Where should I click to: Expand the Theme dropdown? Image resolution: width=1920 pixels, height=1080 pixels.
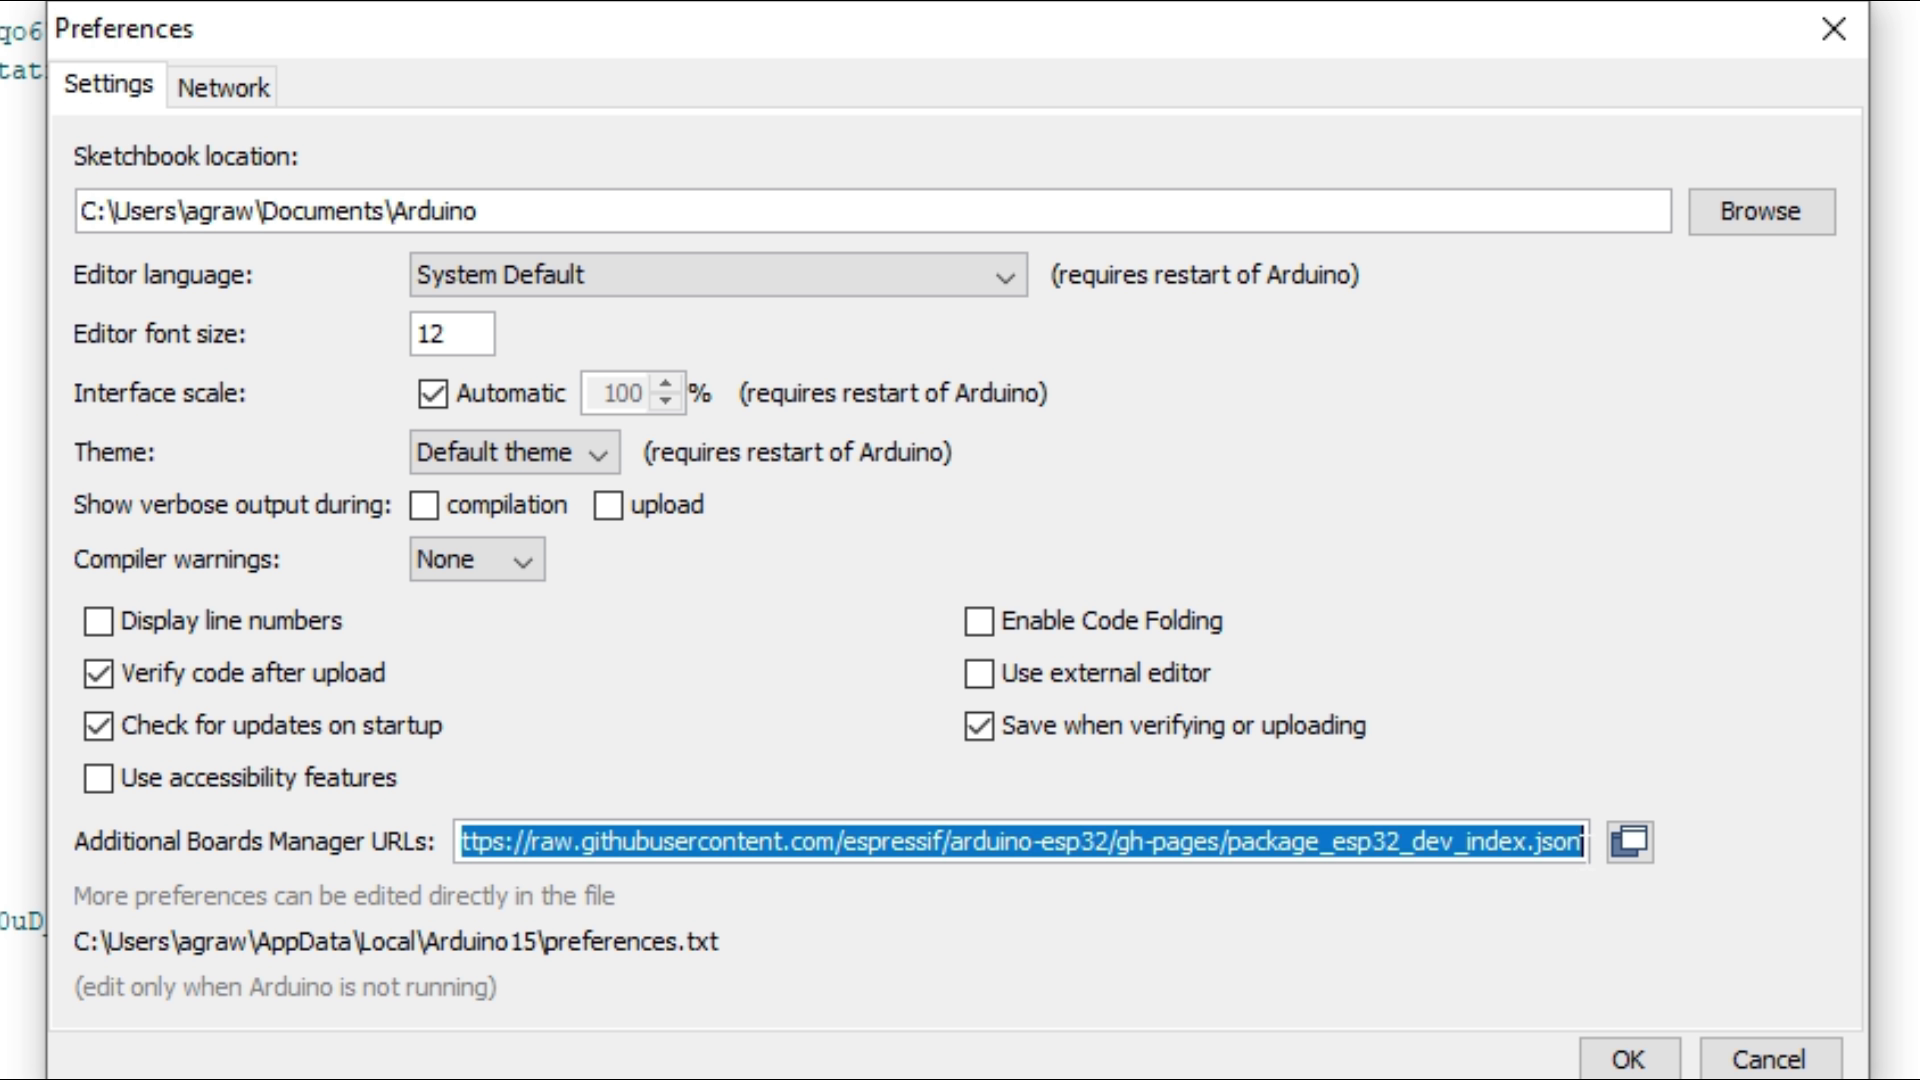coord(514,452)
